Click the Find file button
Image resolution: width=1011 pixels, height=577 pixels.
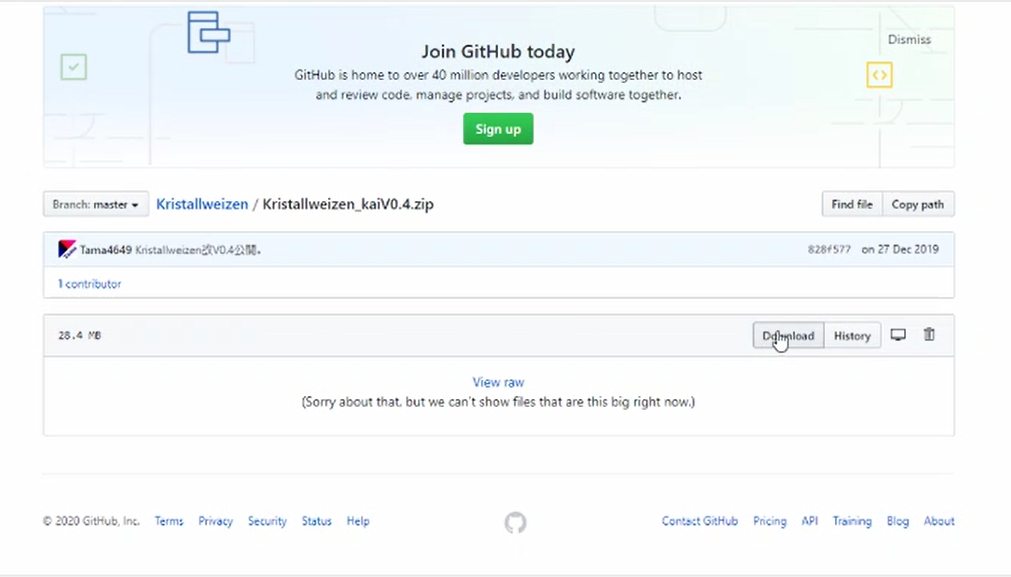(x=852, y=204)
